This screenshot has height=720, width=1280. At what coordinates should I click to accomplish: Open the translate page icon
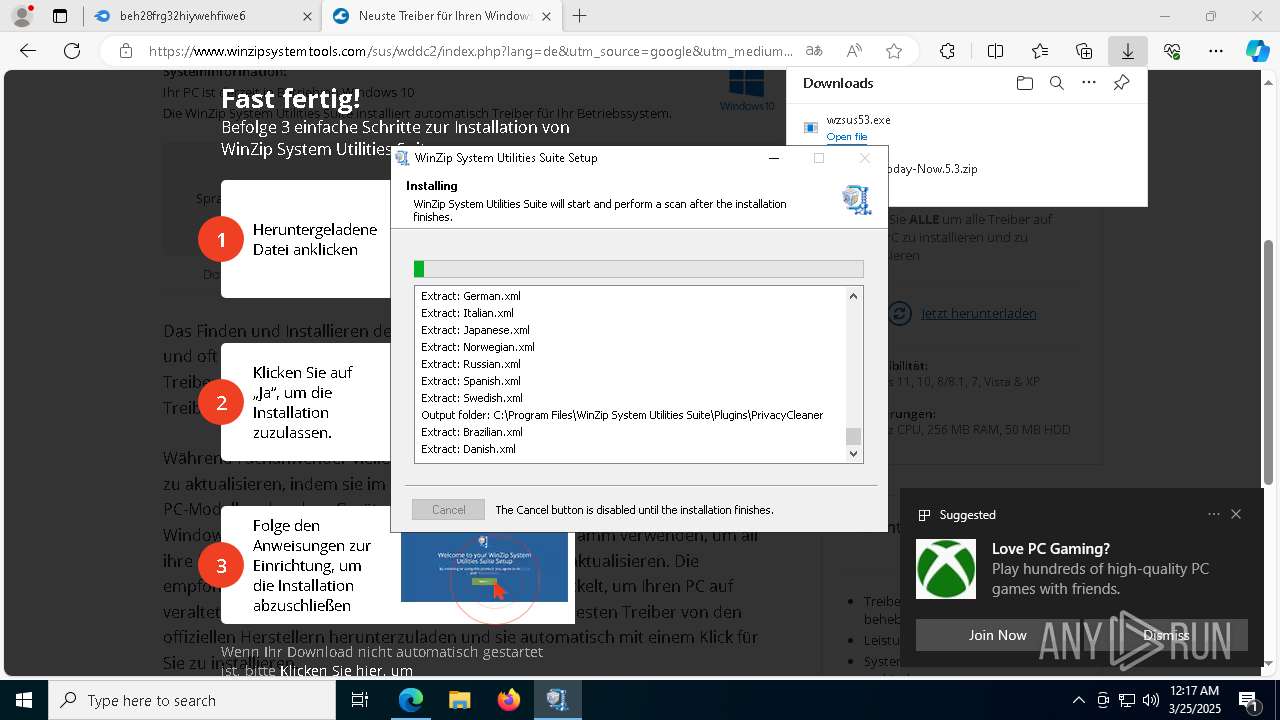[814, 51]
